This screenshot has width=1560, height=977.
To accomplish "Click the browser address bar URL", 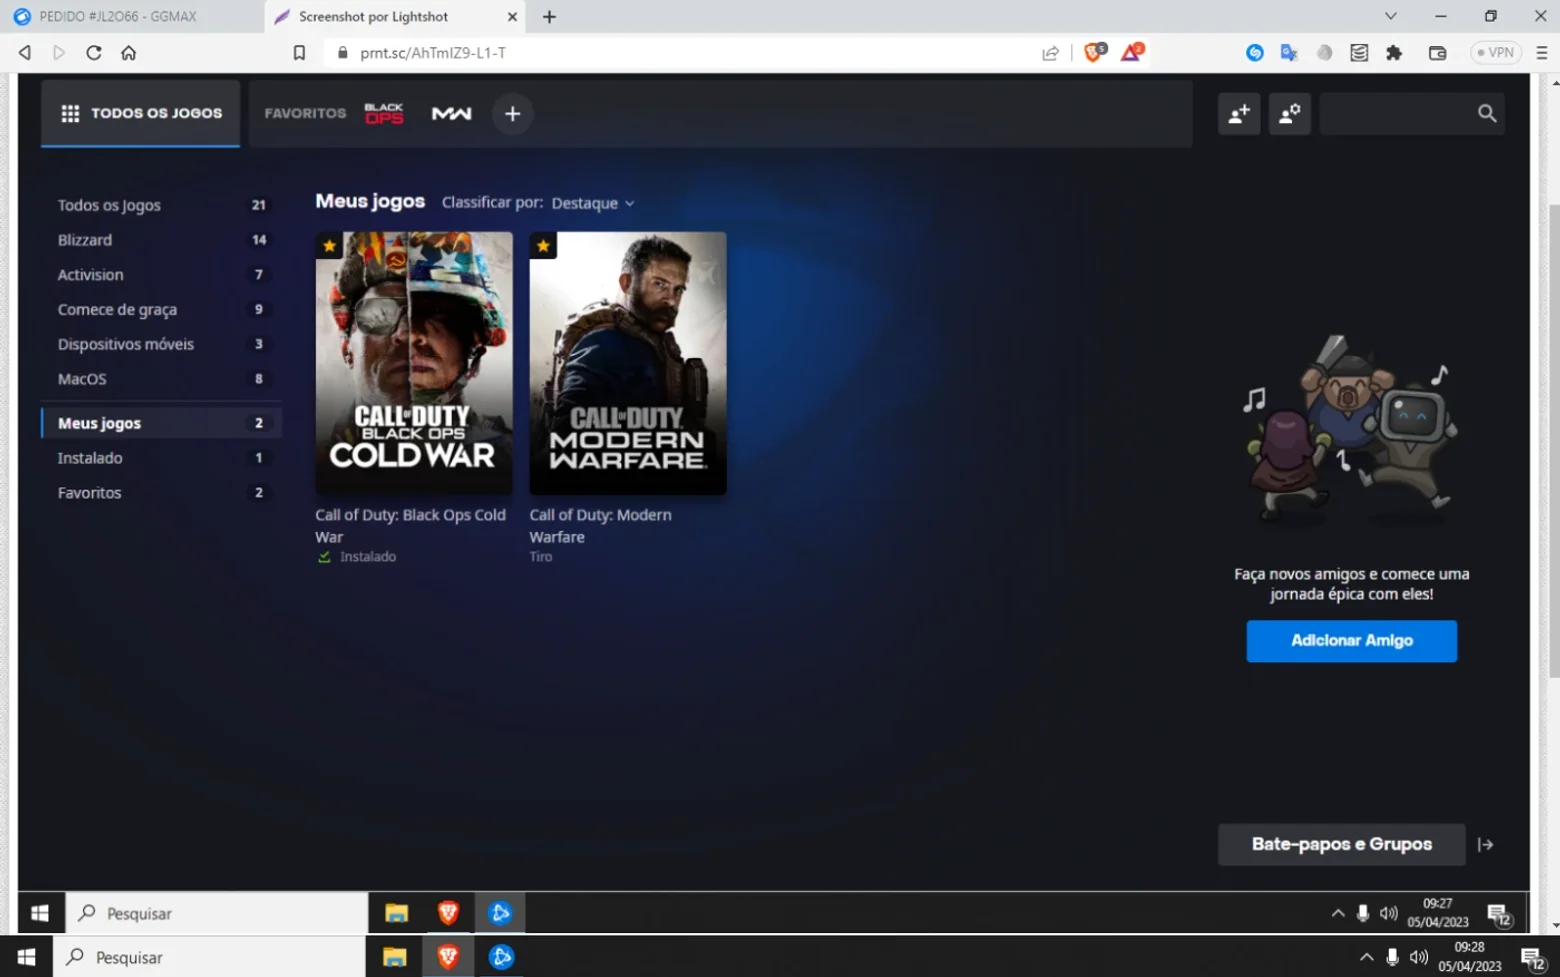I will pyautogui.click(x=433, y=53).
